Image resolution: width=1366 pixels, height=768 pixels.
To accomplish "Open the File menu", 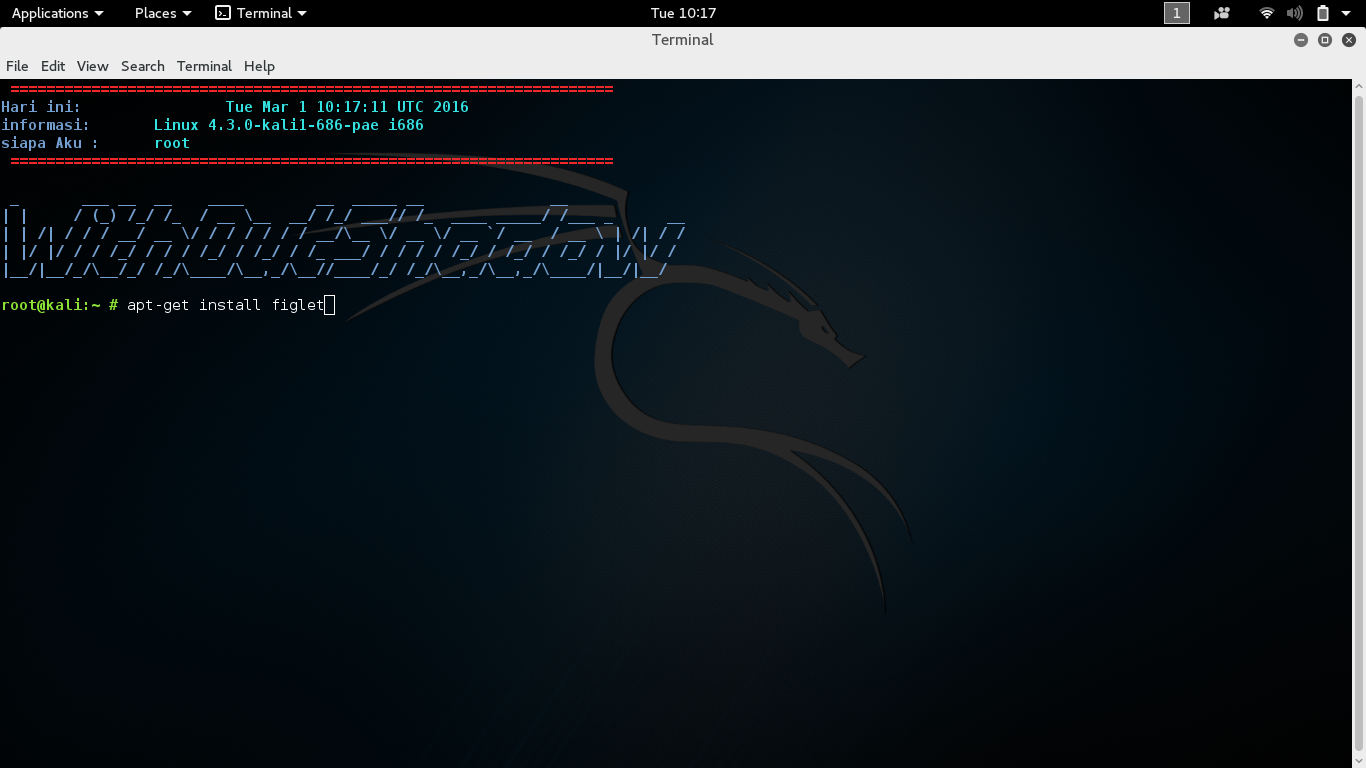I will pyautogui.click(x=17, y=66).
